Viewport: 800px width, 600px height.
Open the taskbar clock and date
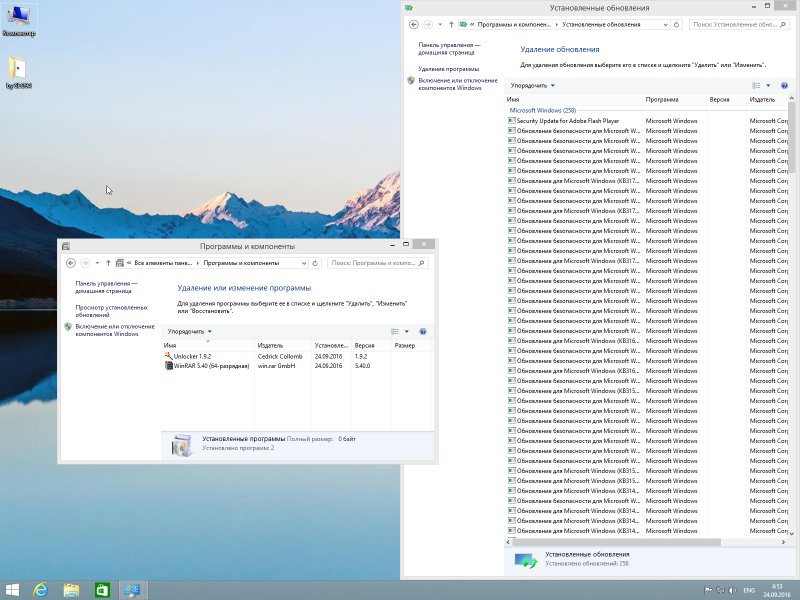pos(777,590)
